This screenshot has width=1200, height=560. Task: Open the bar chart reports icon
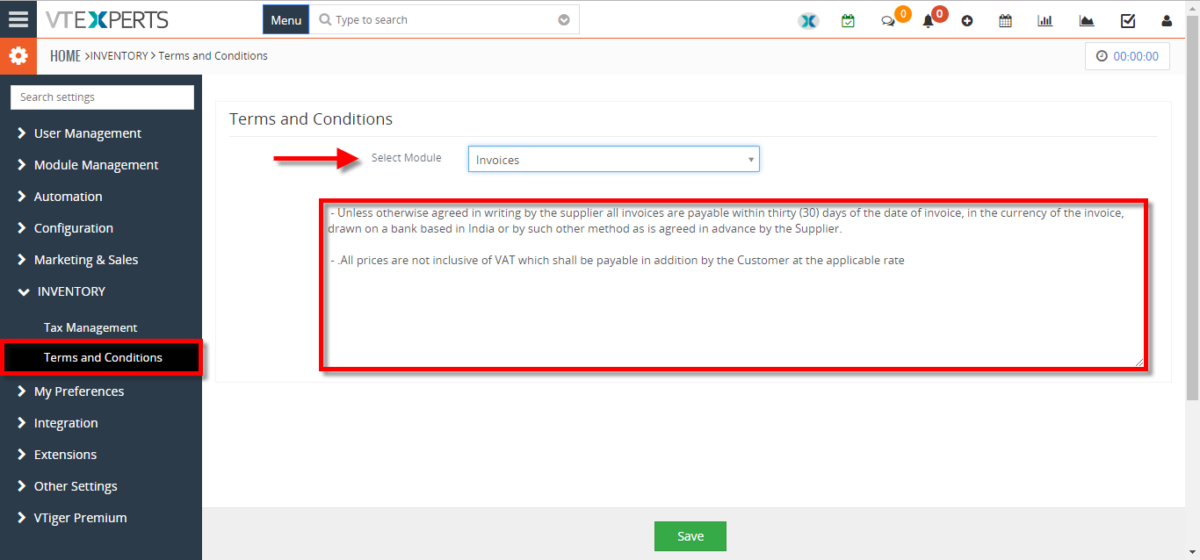pyautogui.click(x=1045, y=21)
